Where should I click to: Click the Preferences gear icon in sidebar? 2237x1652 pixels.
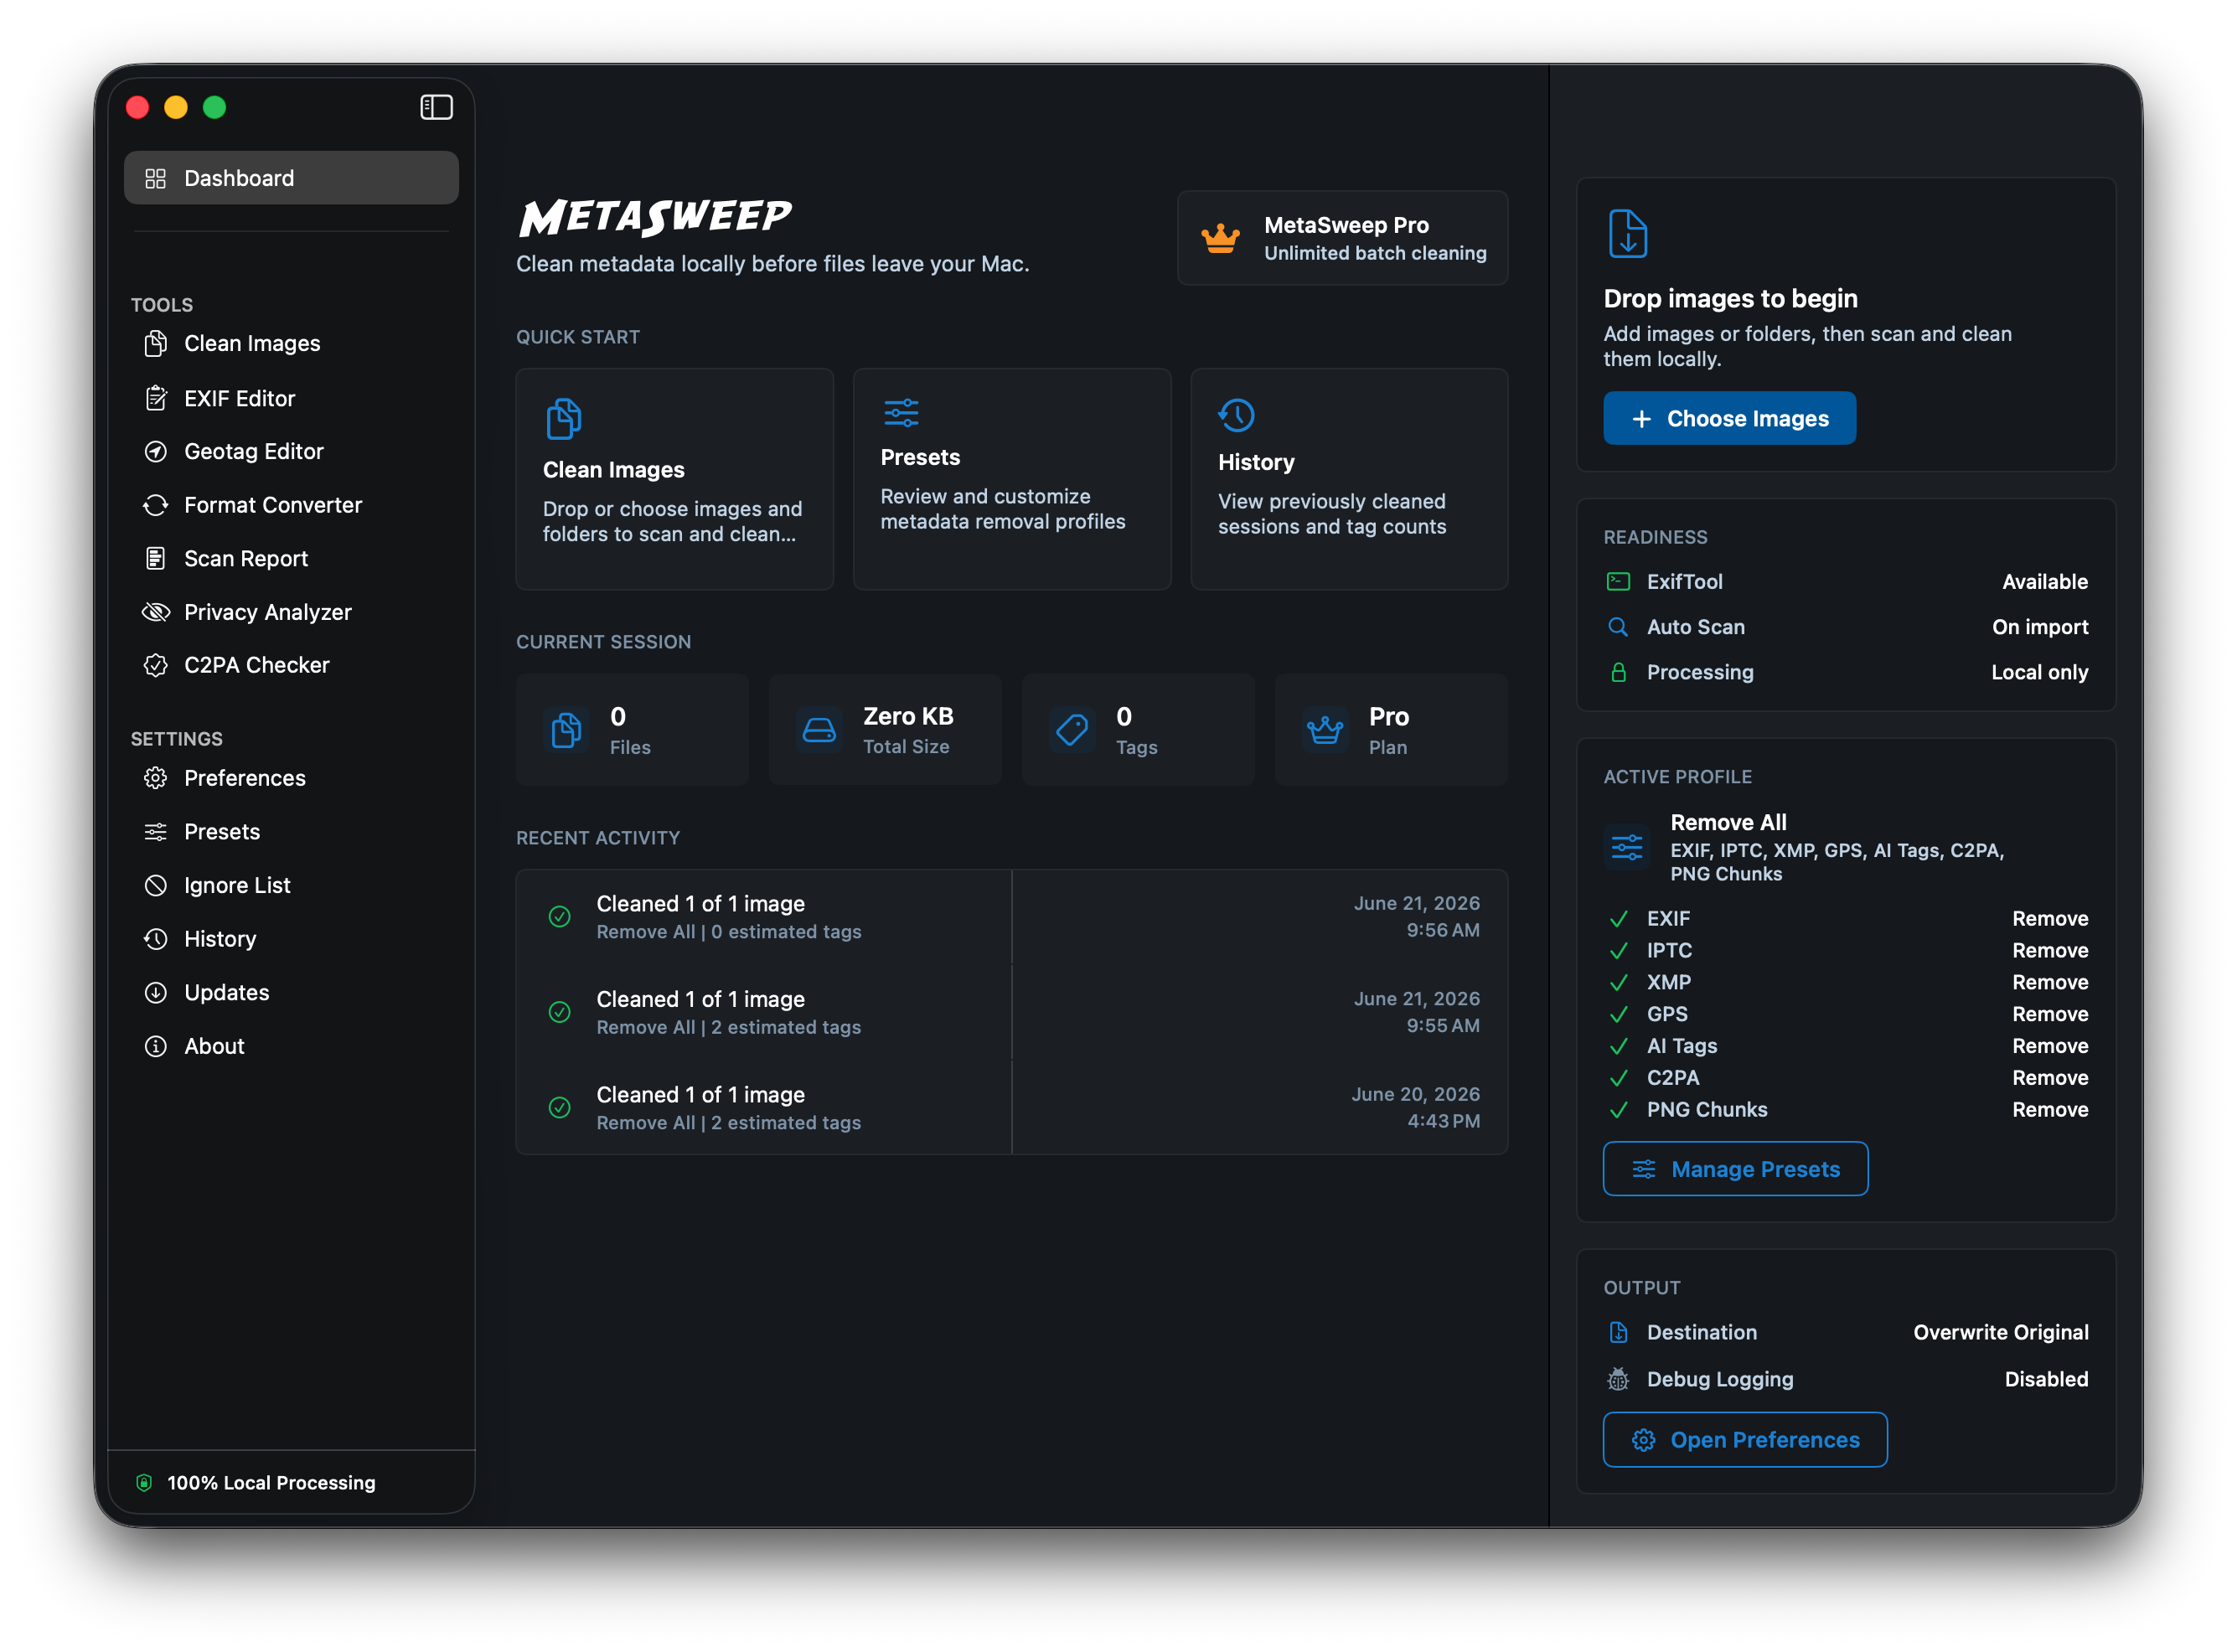click(156, 778)
